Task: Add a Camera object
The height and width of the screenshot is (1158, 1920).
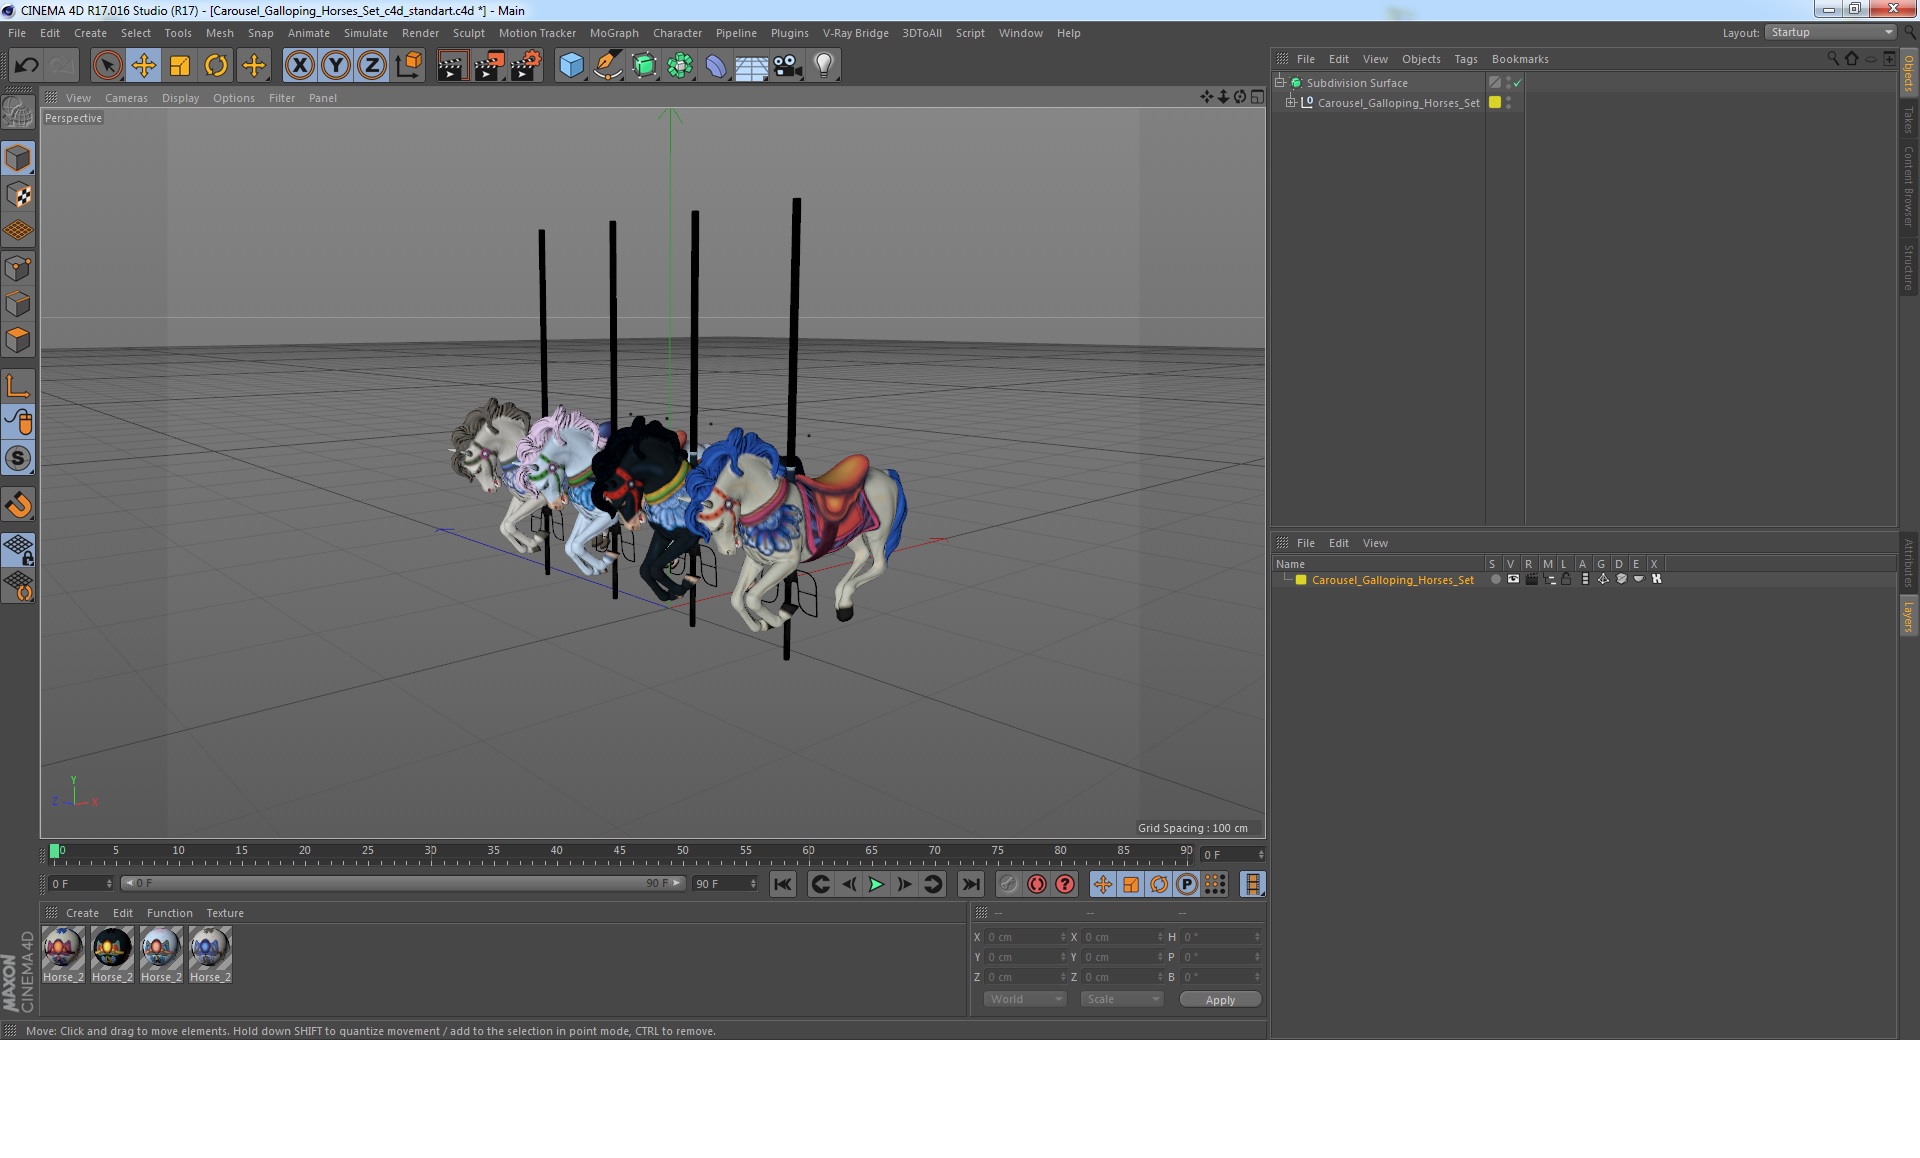Action: pyautogui.click(x=788, y=66)
